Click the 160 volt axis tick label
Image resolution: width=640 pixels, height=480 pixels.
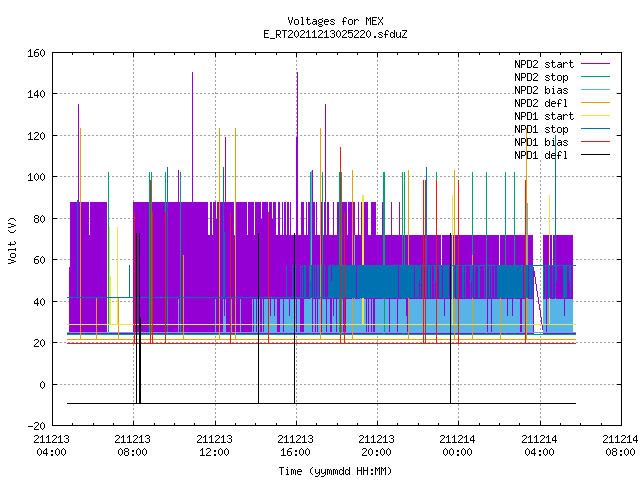click(36, 53)
